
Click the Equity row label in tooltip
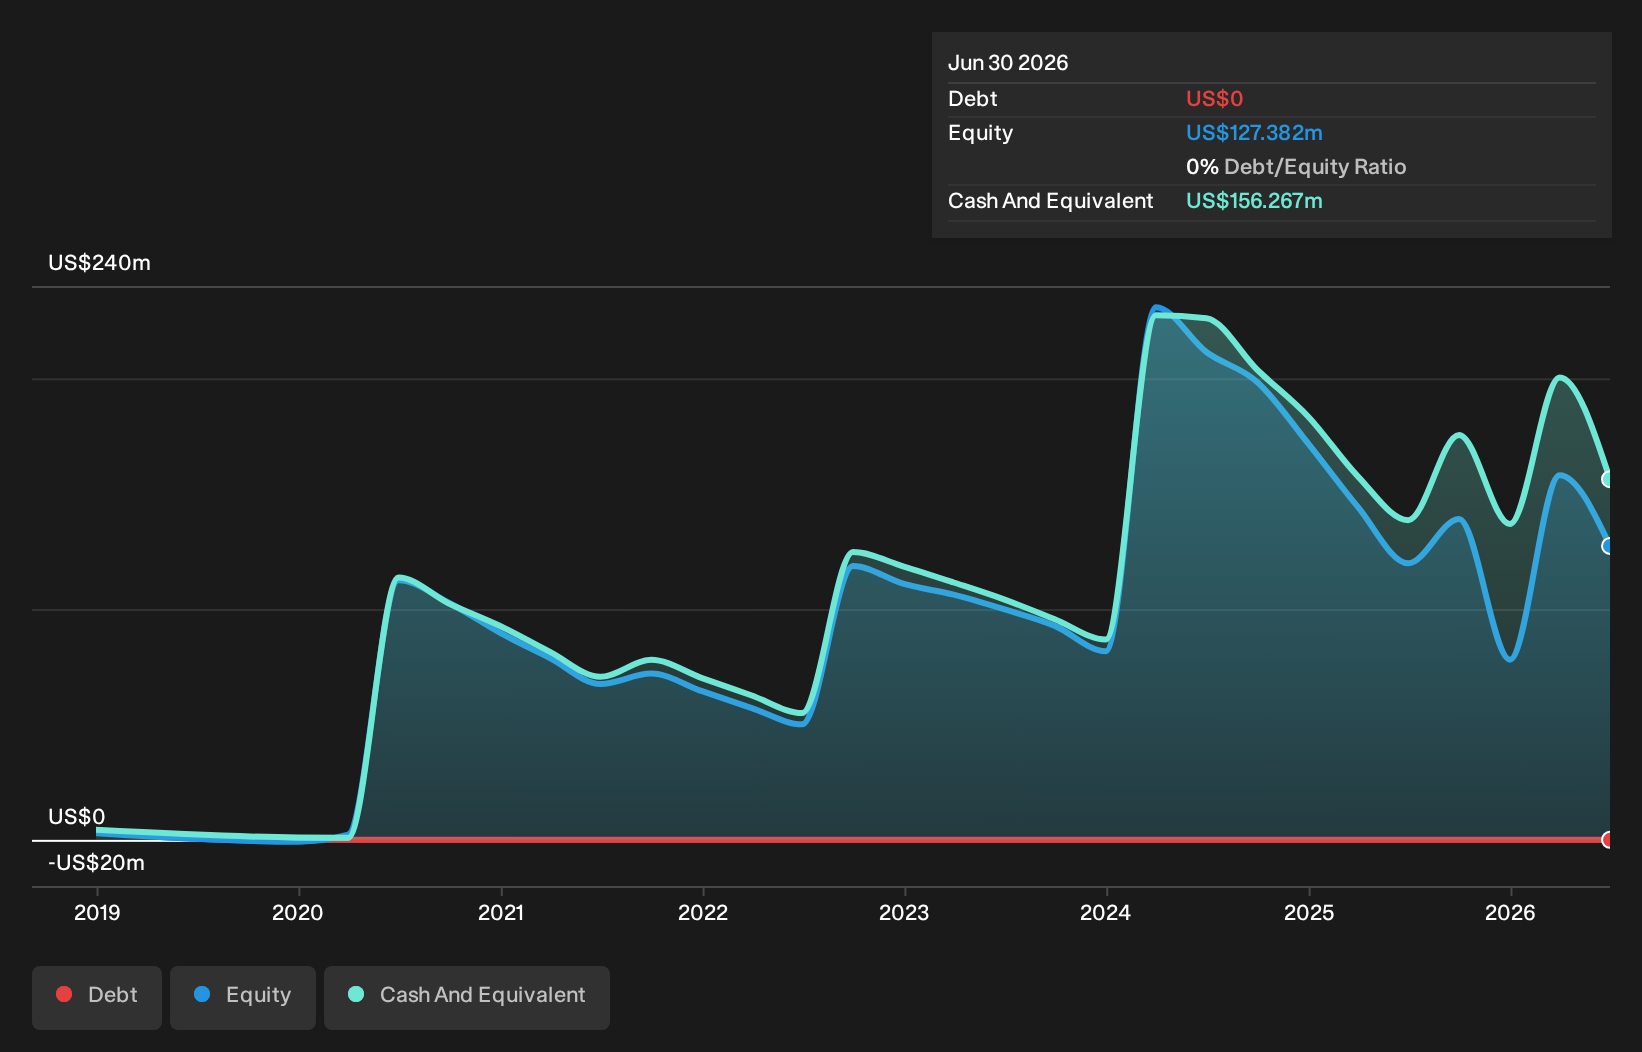980,133
